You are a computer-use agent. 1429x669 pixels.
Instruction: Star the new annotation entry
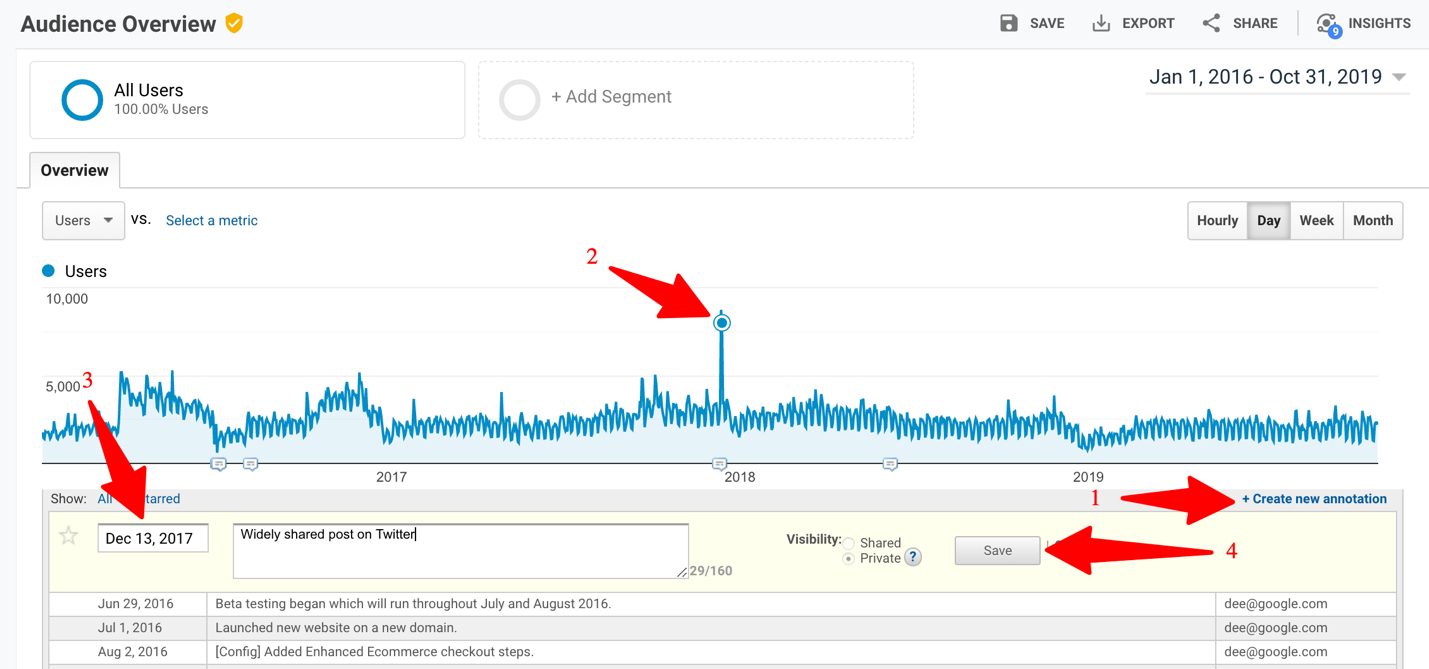pos(69,536)
